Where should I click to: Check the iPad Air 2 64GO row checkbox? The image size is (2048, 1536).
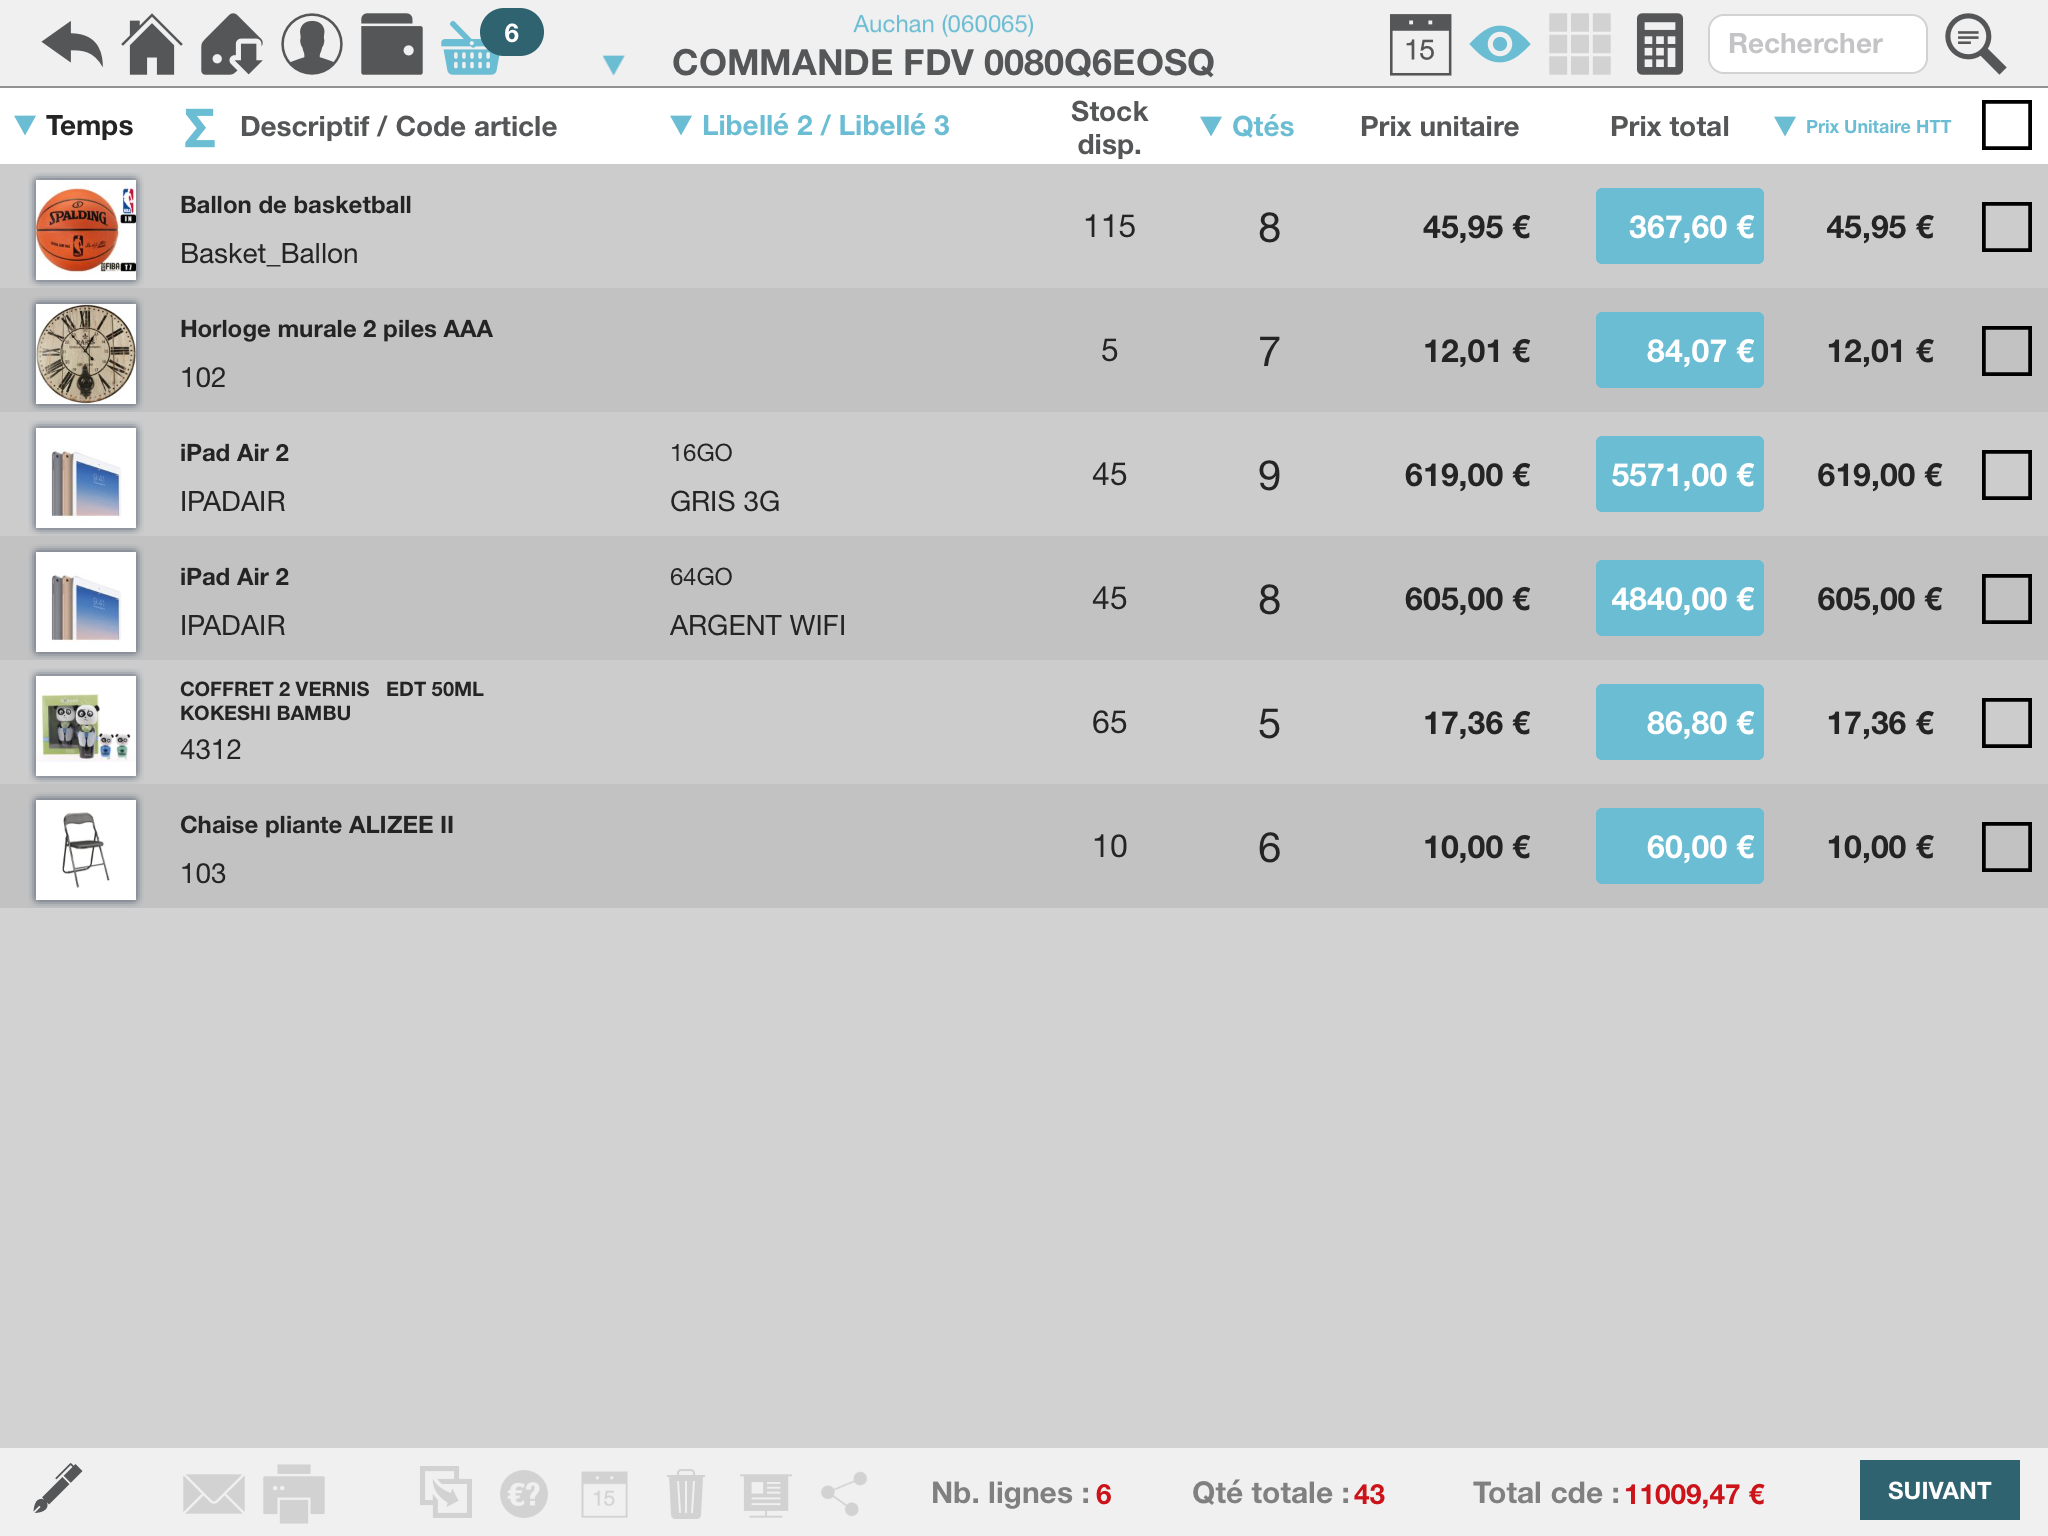[x=2006, y=599]
